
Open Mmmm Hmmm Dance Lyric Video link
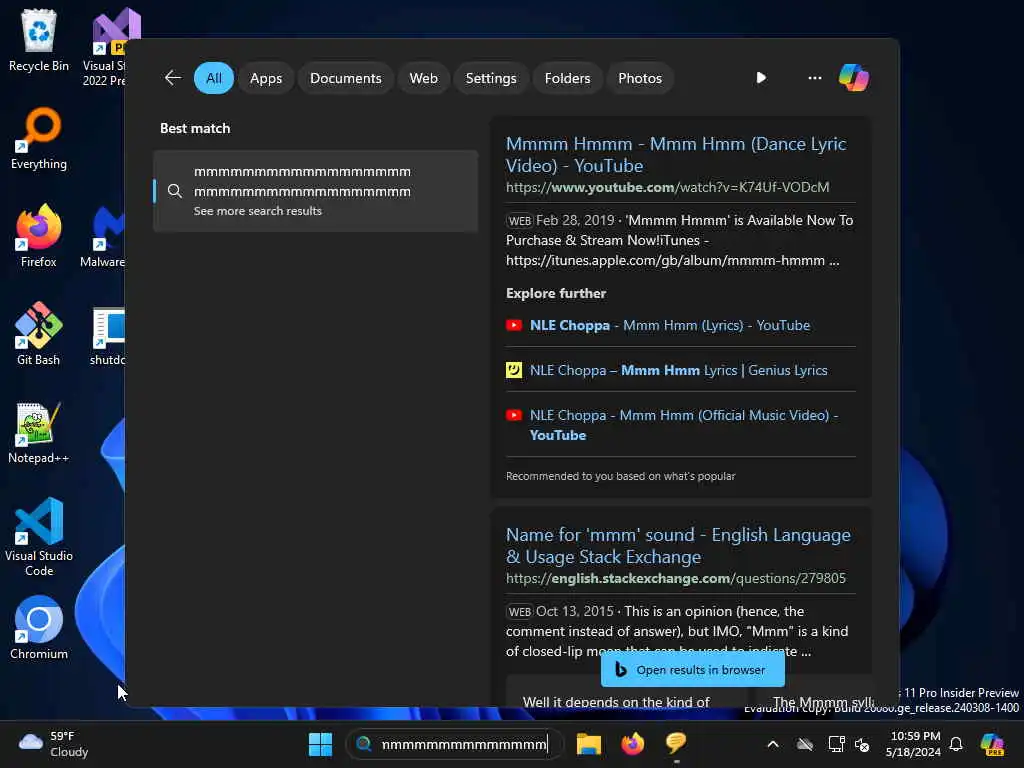coord(676,155)
